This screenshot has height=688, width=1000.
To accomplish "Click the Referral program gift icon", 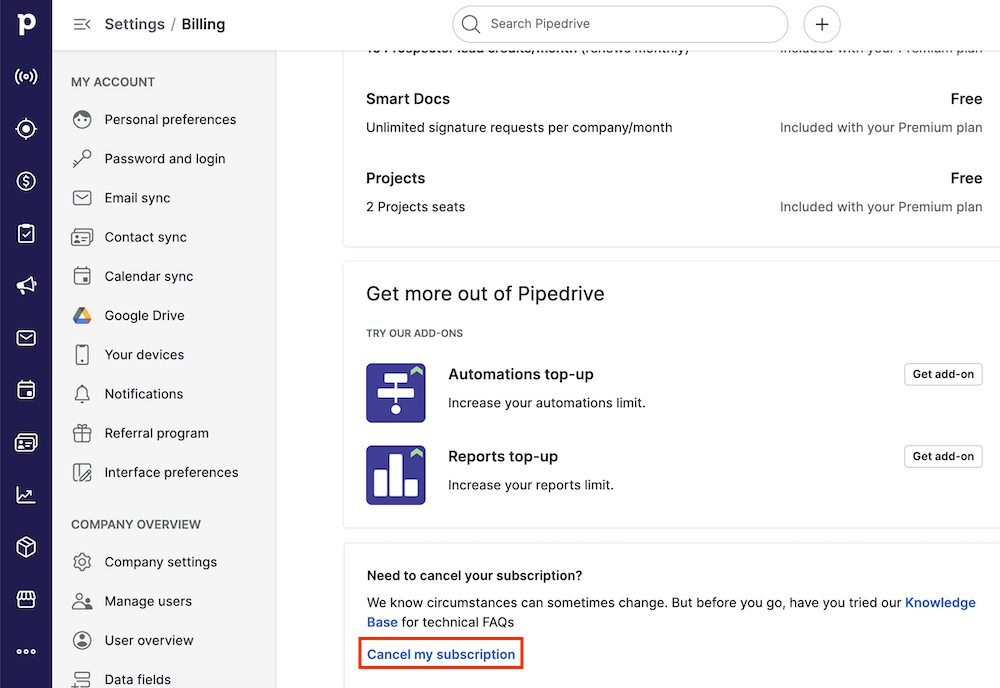I will pos(82,434).
